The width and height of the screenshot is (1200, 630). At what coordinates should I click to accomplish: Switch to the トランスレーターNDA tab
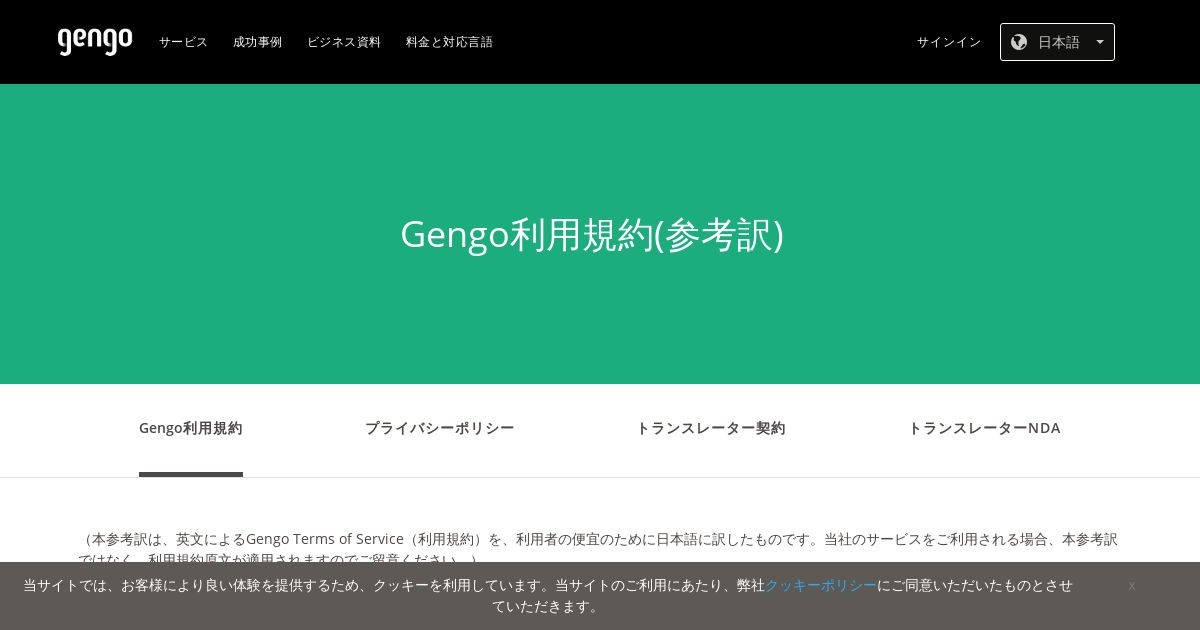[x=984, y=428]
